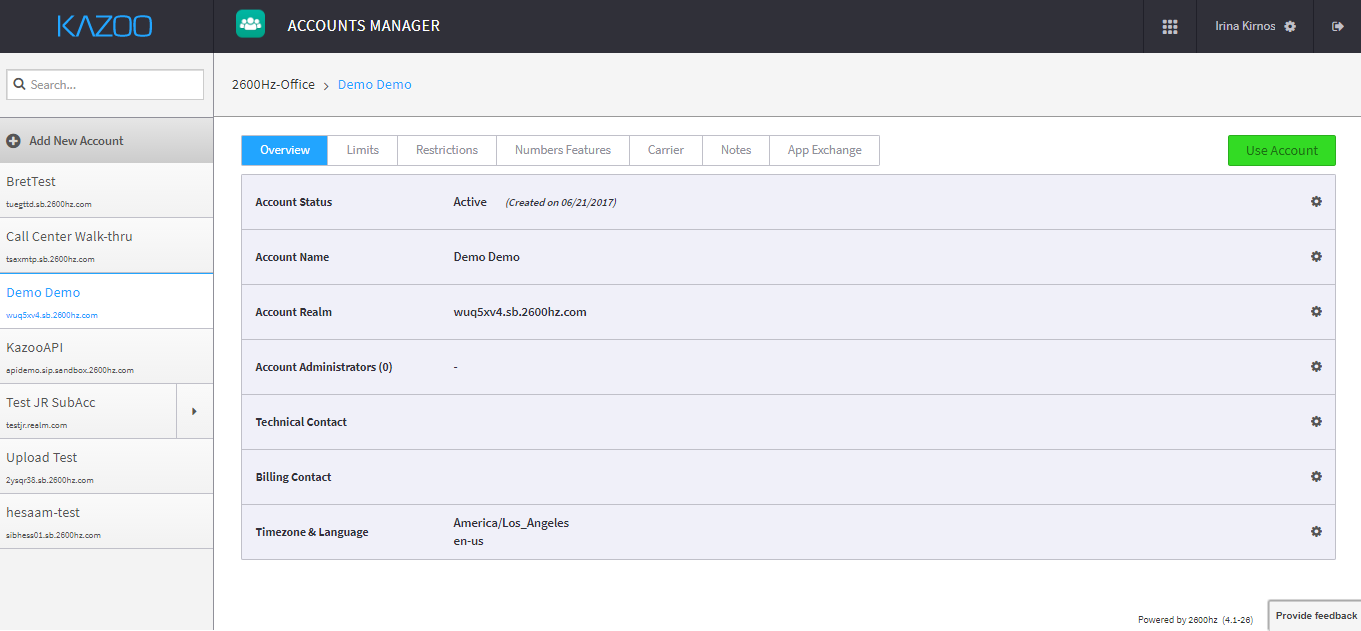Open the Restrictions tab

point(447,150)
